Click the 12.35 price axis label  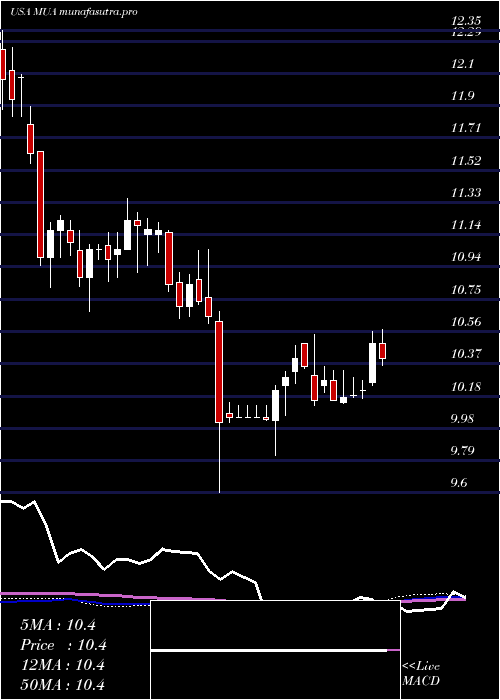[466, 21]
